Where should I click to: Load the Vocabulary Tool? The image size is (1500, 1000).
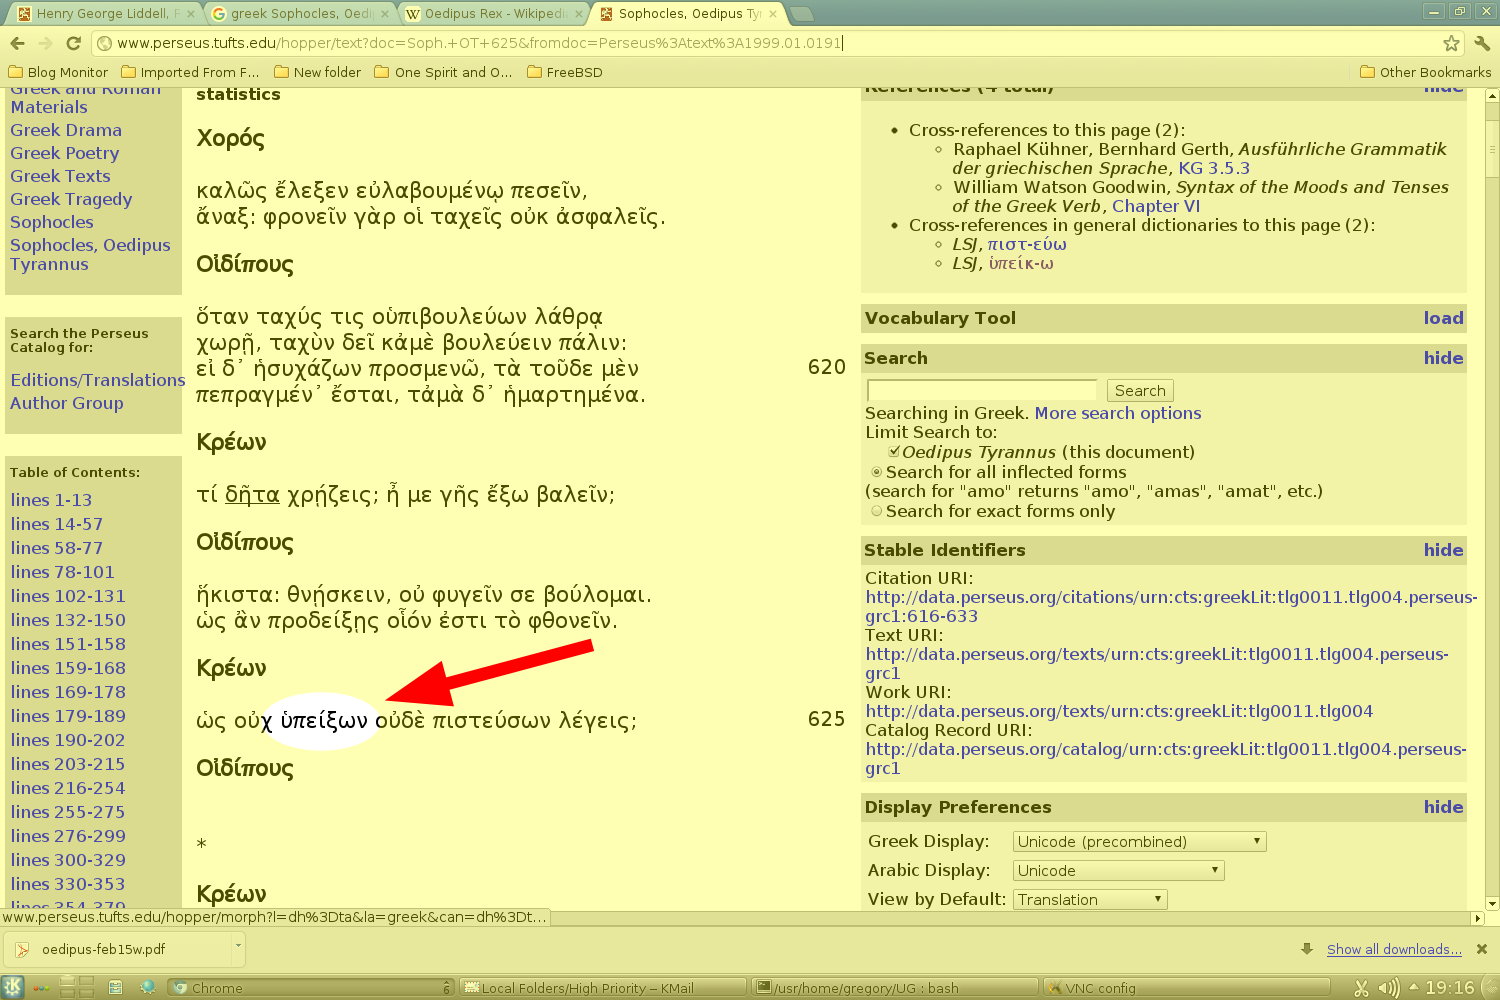[1443, 318]
